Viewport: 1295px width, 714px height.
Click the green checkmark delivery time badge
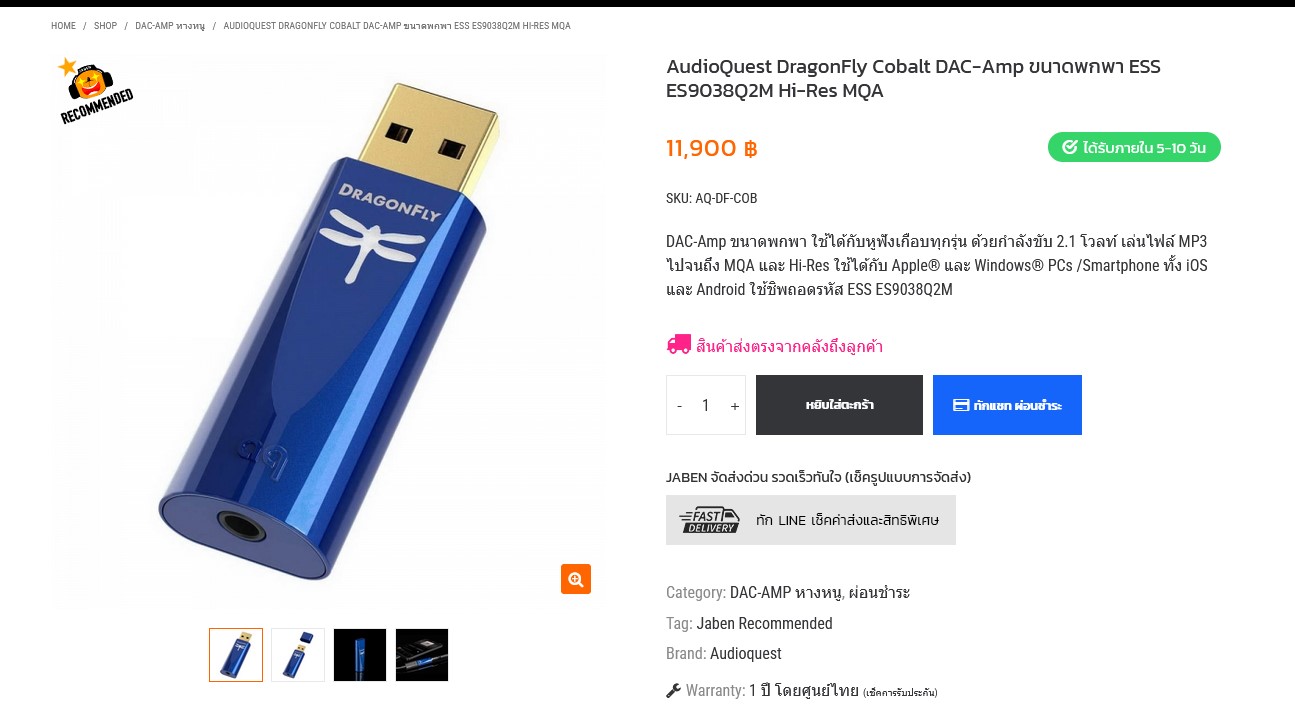click(x=1134, y=147)
